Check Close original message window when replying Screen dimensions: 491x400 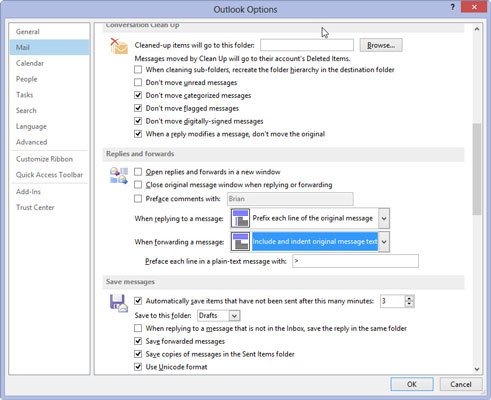[x=138, y=185]
